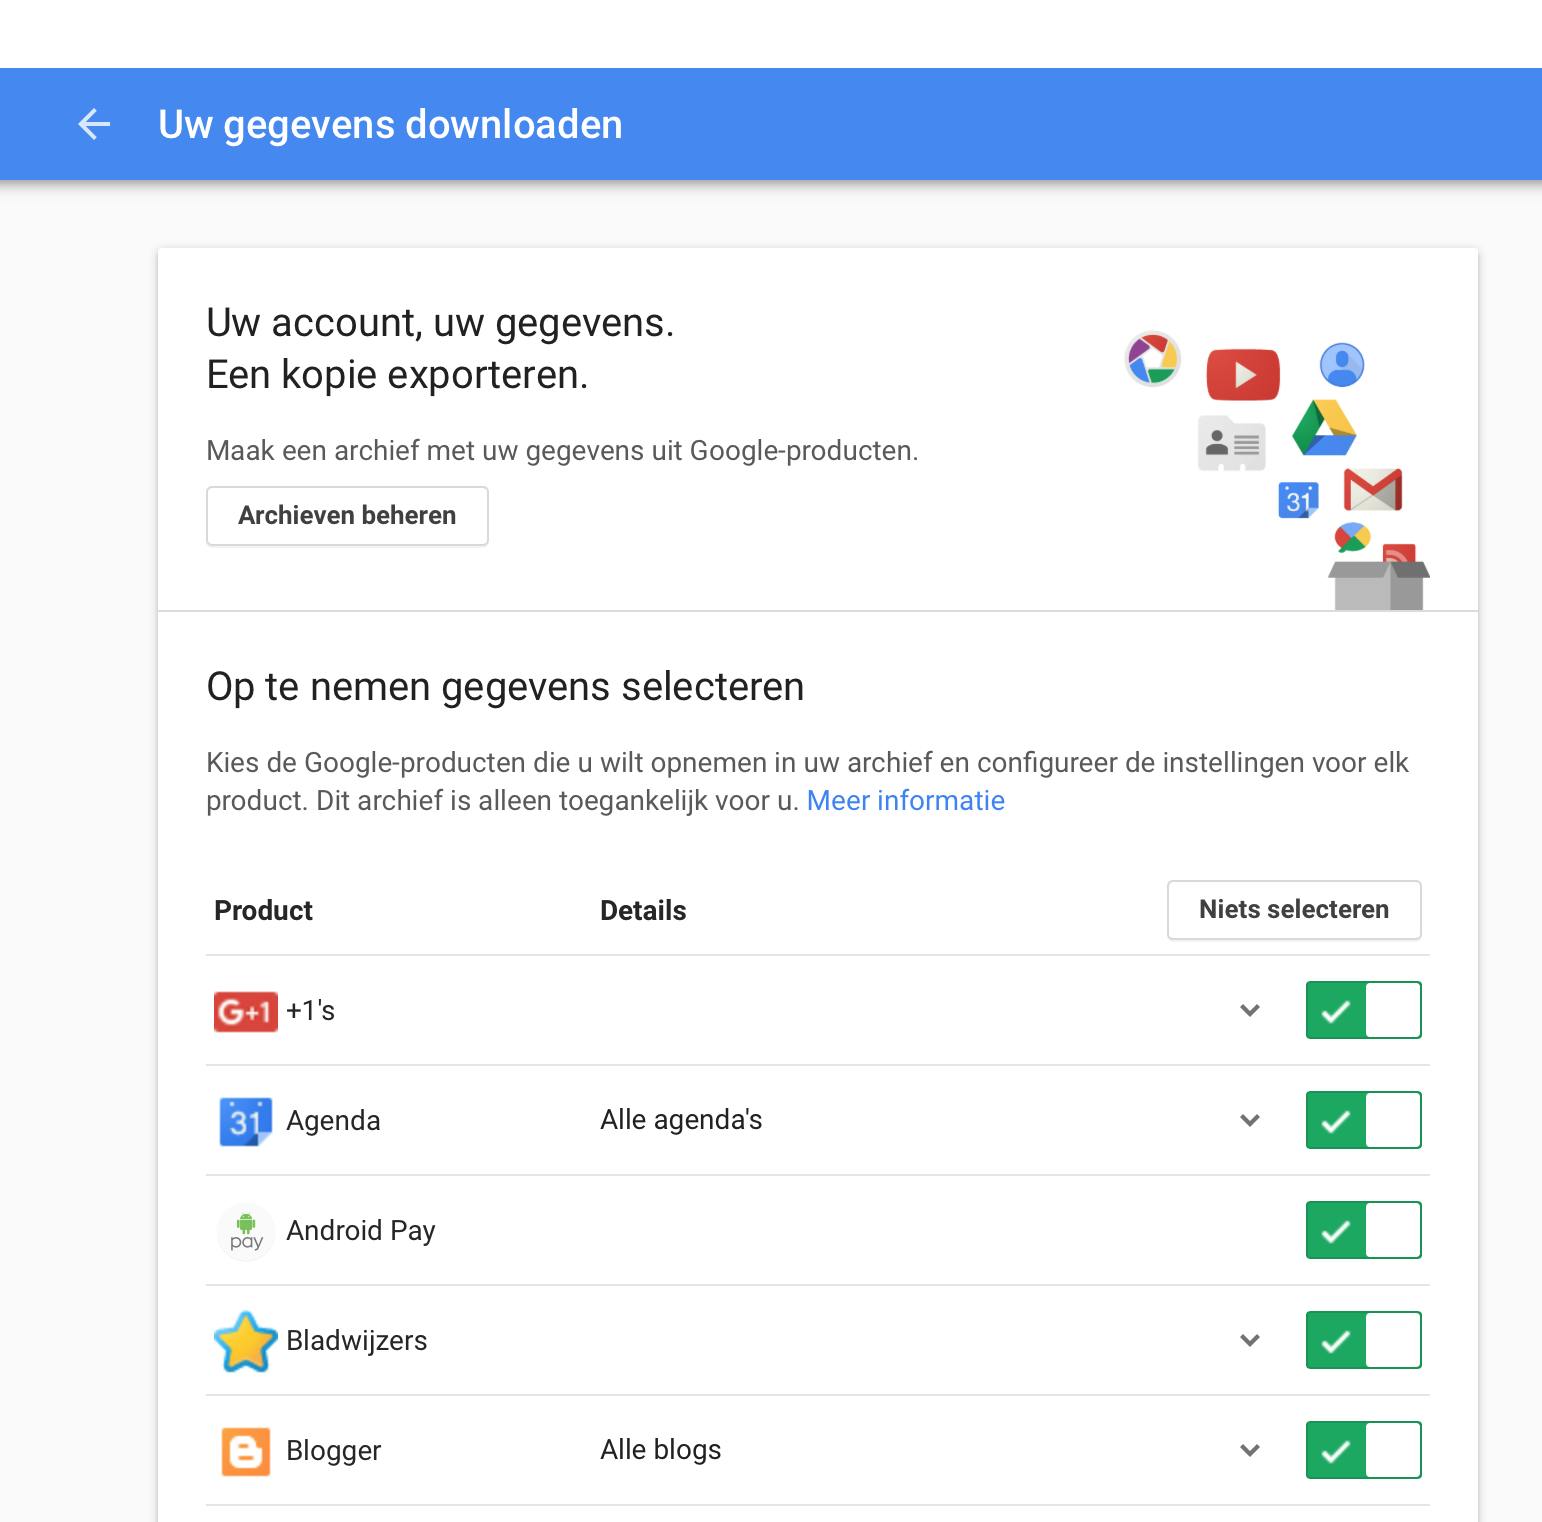Toggle off Blogger data export
The height and width of the screenshot is (1522, 1542).
click(x=1363, y=1451)
